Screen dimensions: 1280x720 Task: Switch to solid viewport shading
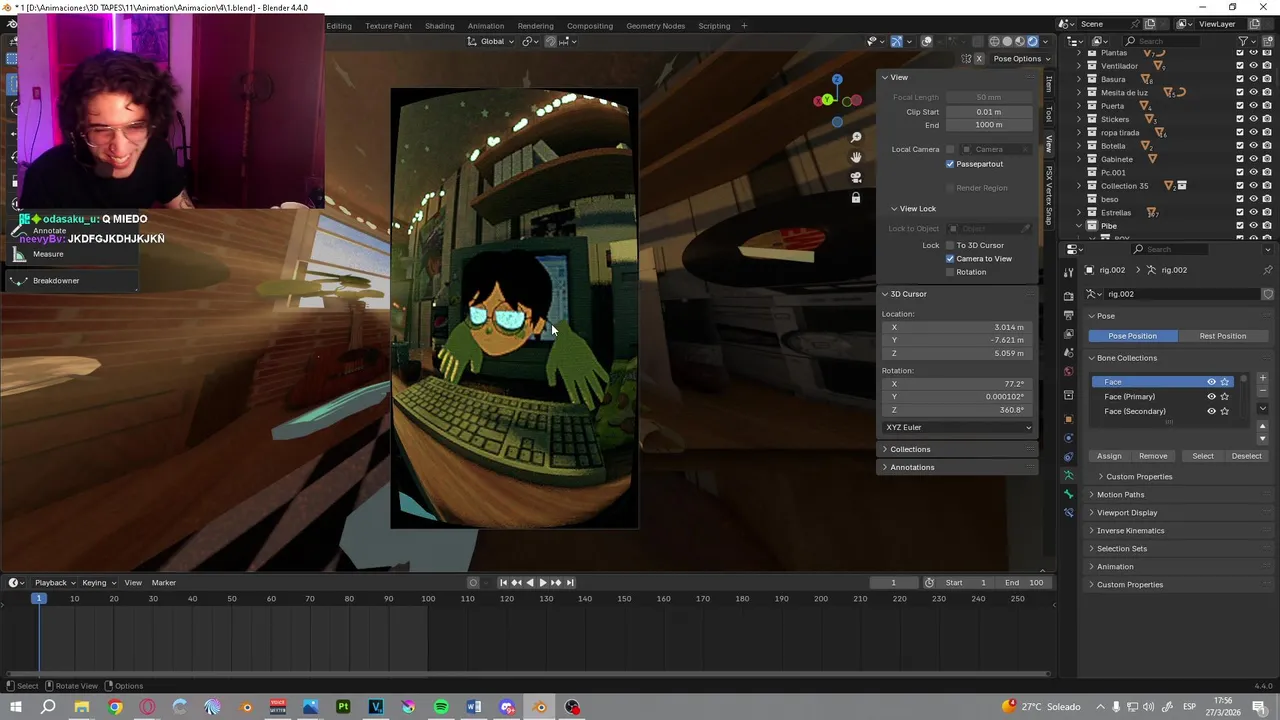[1007, 41]
